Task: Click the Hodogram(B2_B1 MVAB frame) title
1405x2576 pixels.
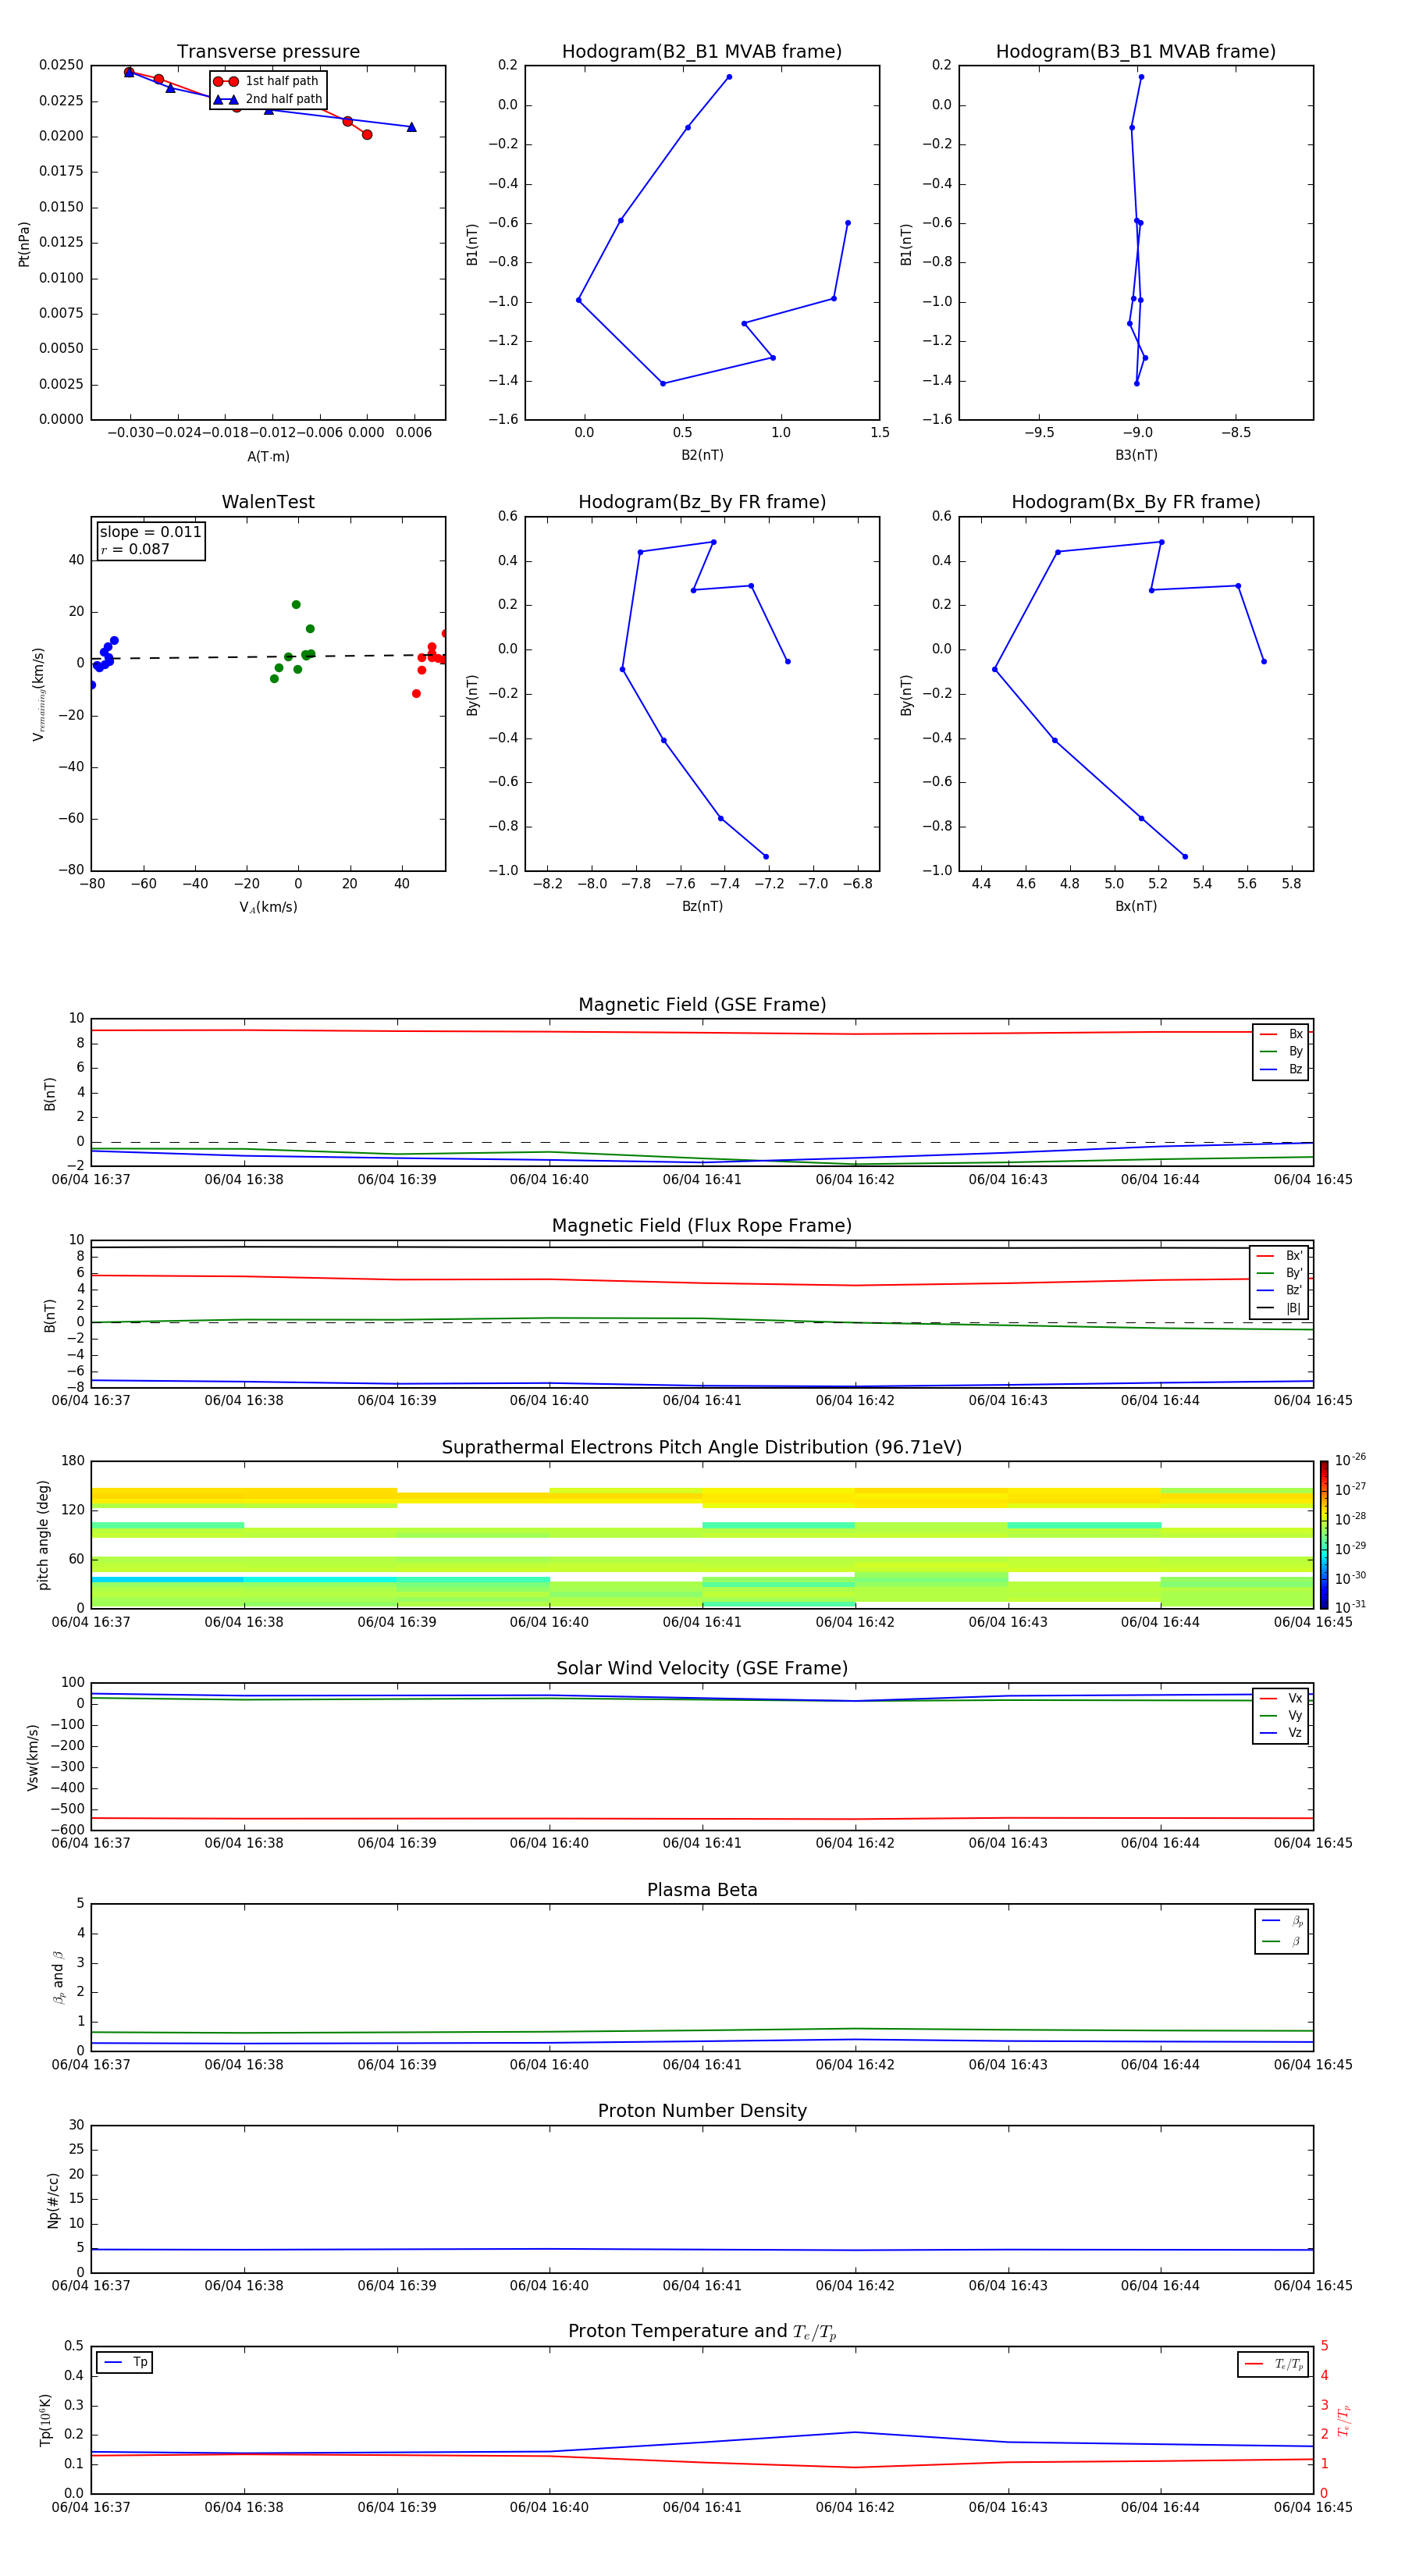Action: coord(702,52)
